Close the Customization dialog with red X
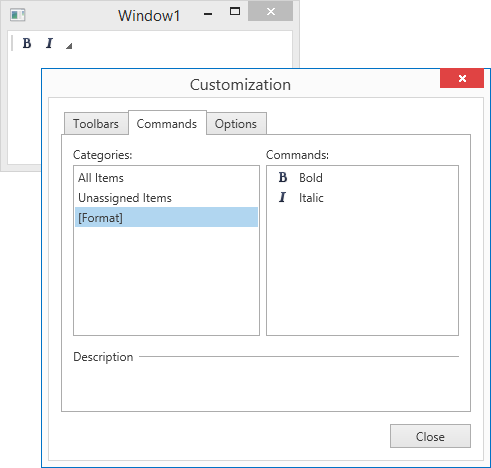 pyautogui.click(x=462, y=78)
